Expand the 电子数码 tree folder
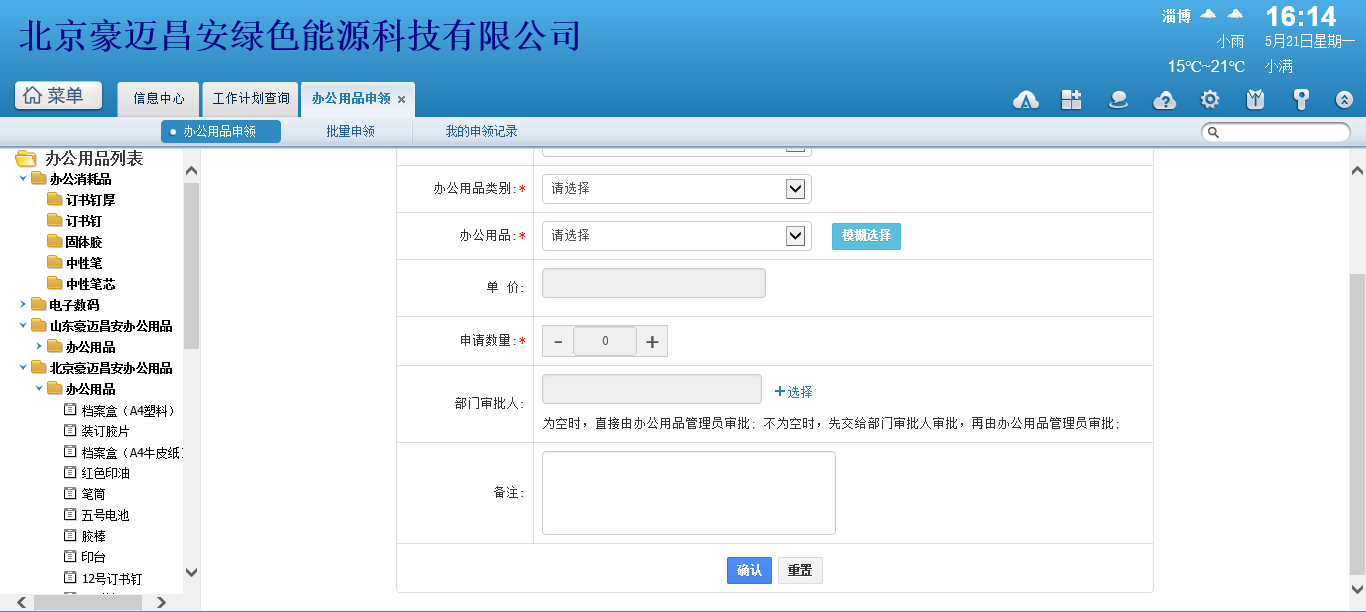This screenshot has height=612, width=1366. coord(24,304)
